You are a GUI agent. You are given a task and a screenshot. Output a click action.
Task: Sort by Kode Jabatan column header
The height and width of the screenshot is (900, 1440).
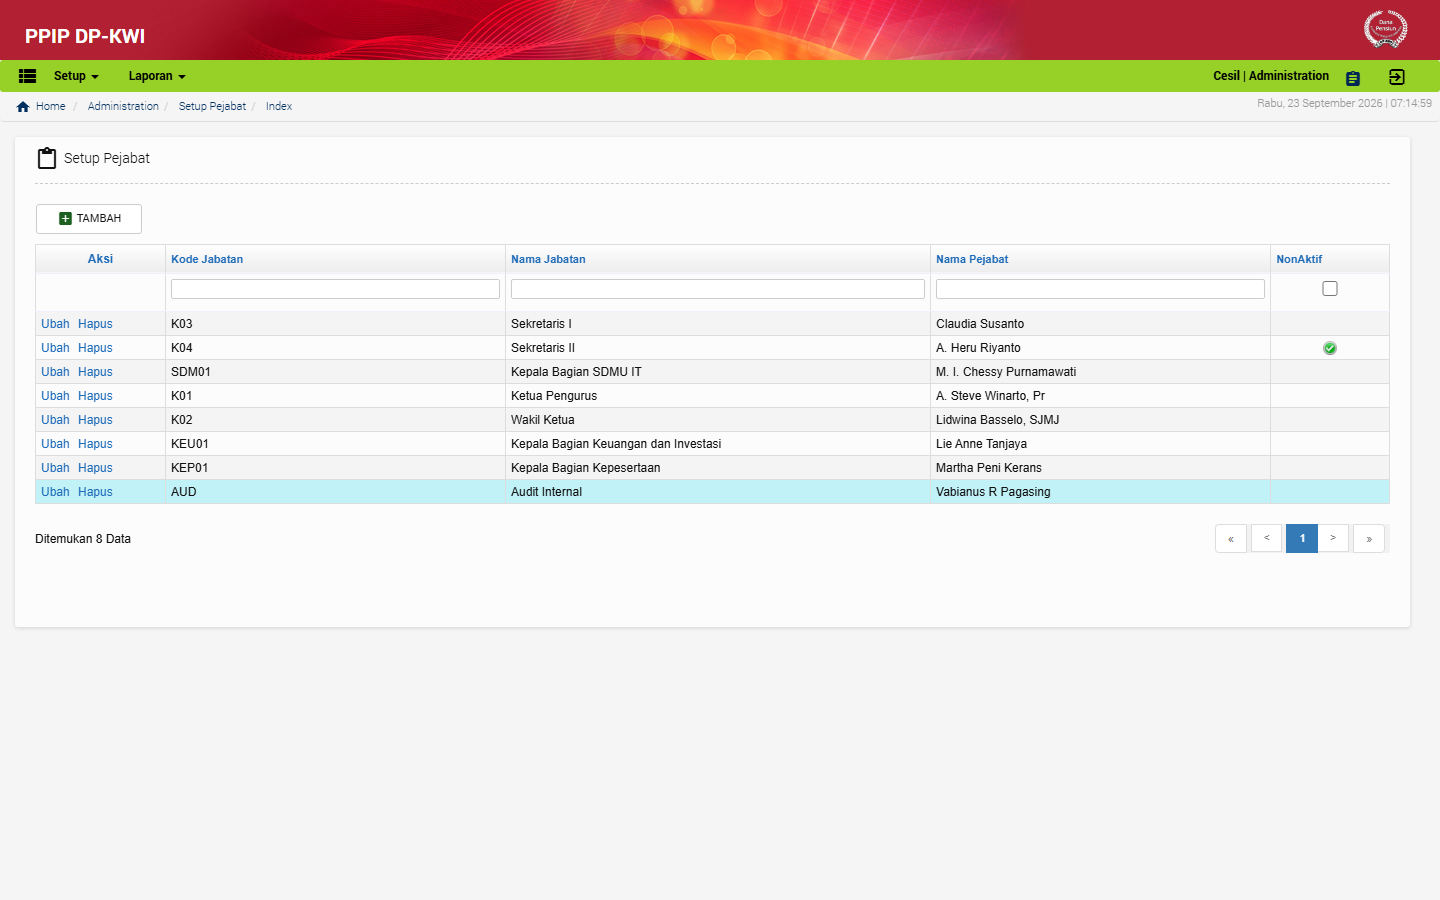207,259
